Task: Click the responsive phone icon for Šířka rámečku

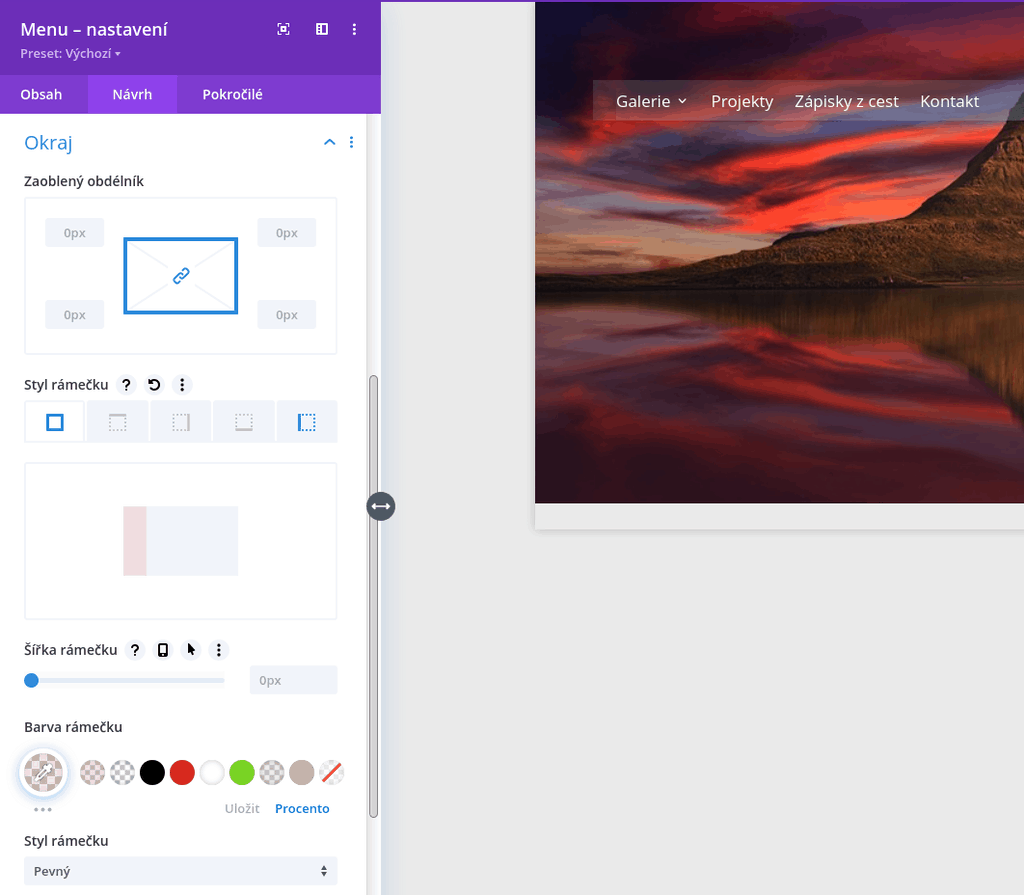Action: [163, 649]
